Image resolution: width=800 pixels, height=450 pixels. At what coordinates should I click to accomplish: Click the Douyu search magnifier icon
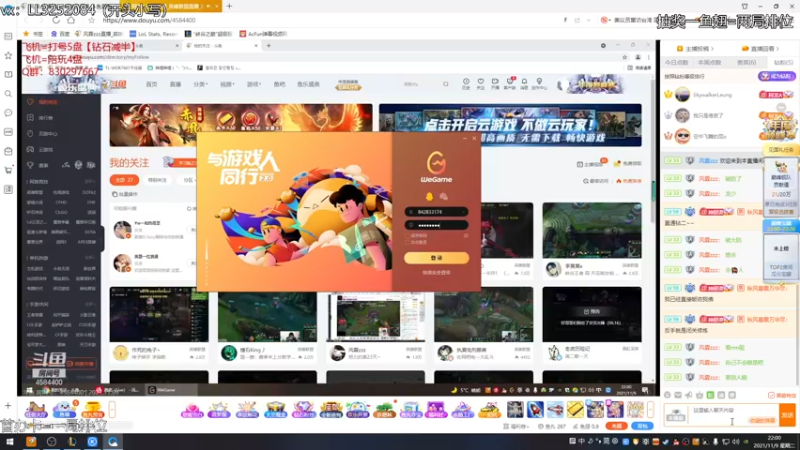click(445, 84)
